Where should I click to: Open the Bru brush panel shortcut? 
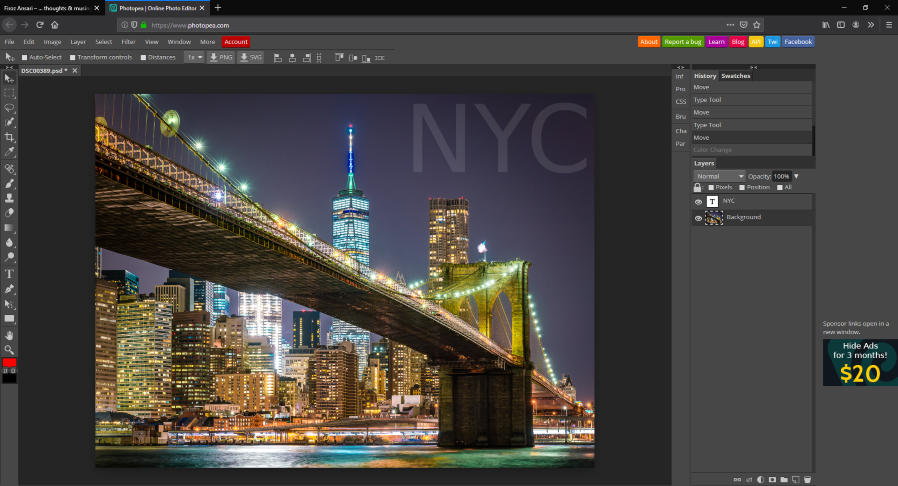(680, 117)
